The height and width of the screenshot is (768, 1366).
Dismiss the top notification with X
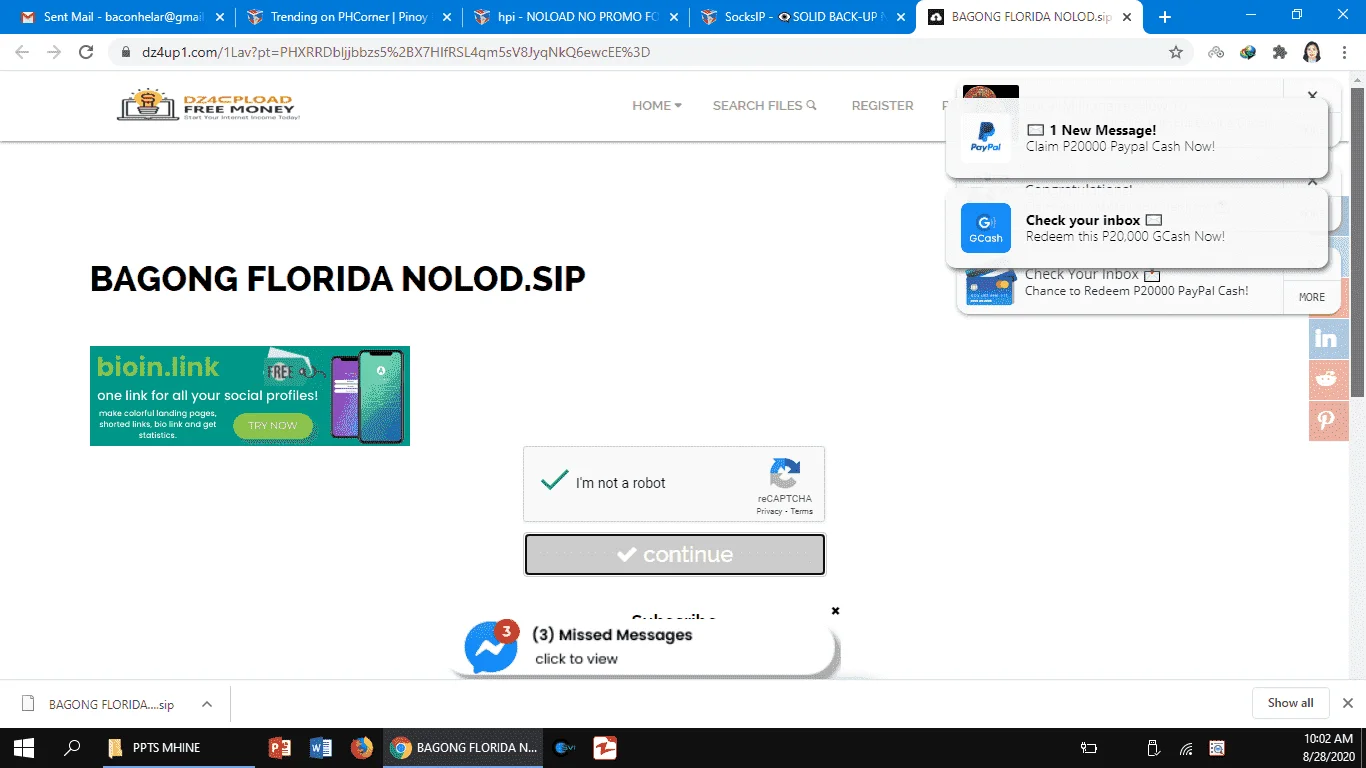point(1313,95)
